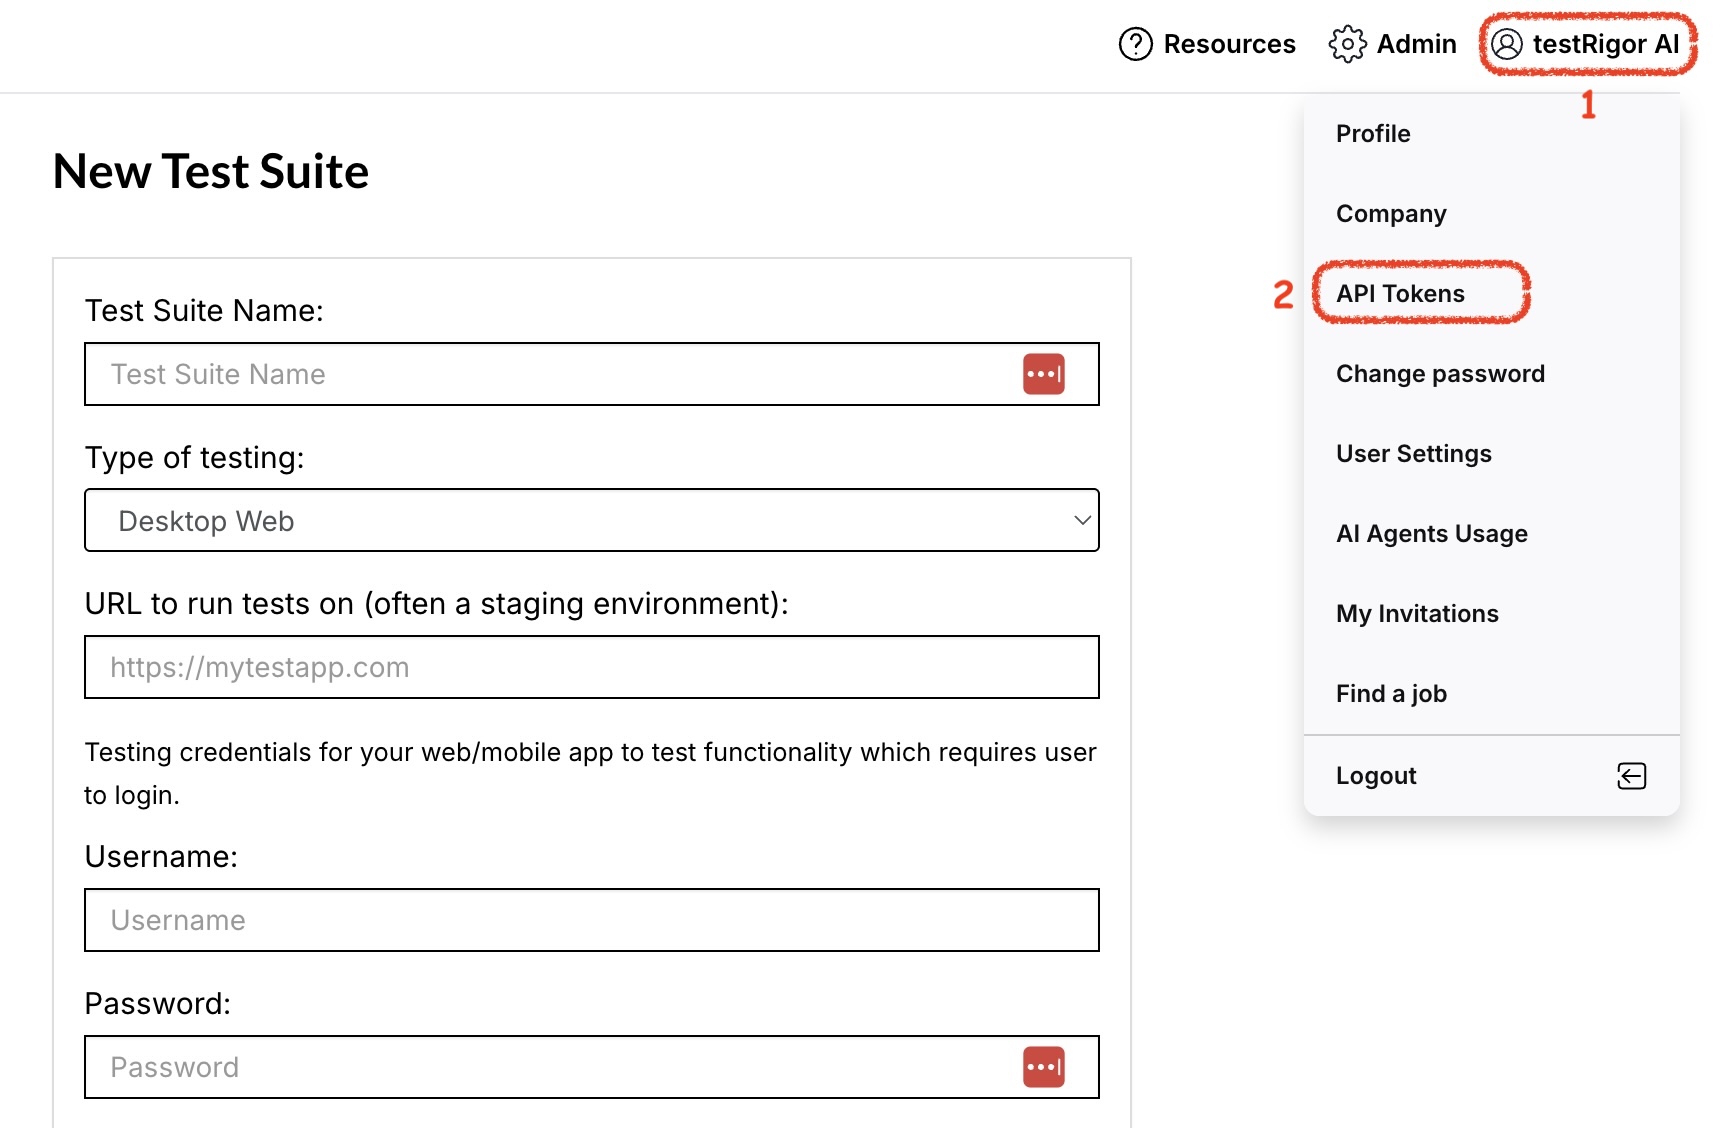Click the Admin gear icon
The height and width of the screenshot is (1128, 1720).
tap(1347, 44)
